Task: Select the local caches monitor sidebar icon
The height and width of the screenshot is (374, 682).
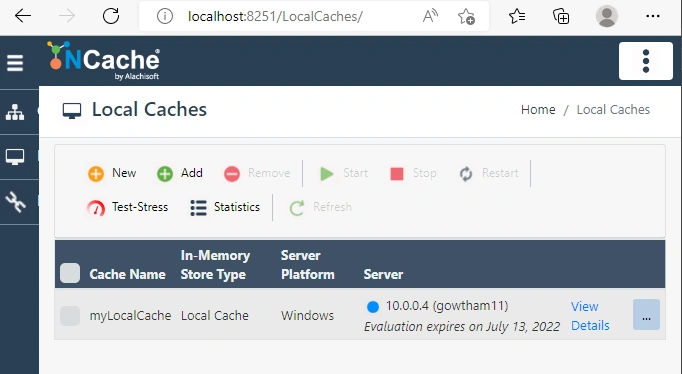Action: (x=15, y=157)
